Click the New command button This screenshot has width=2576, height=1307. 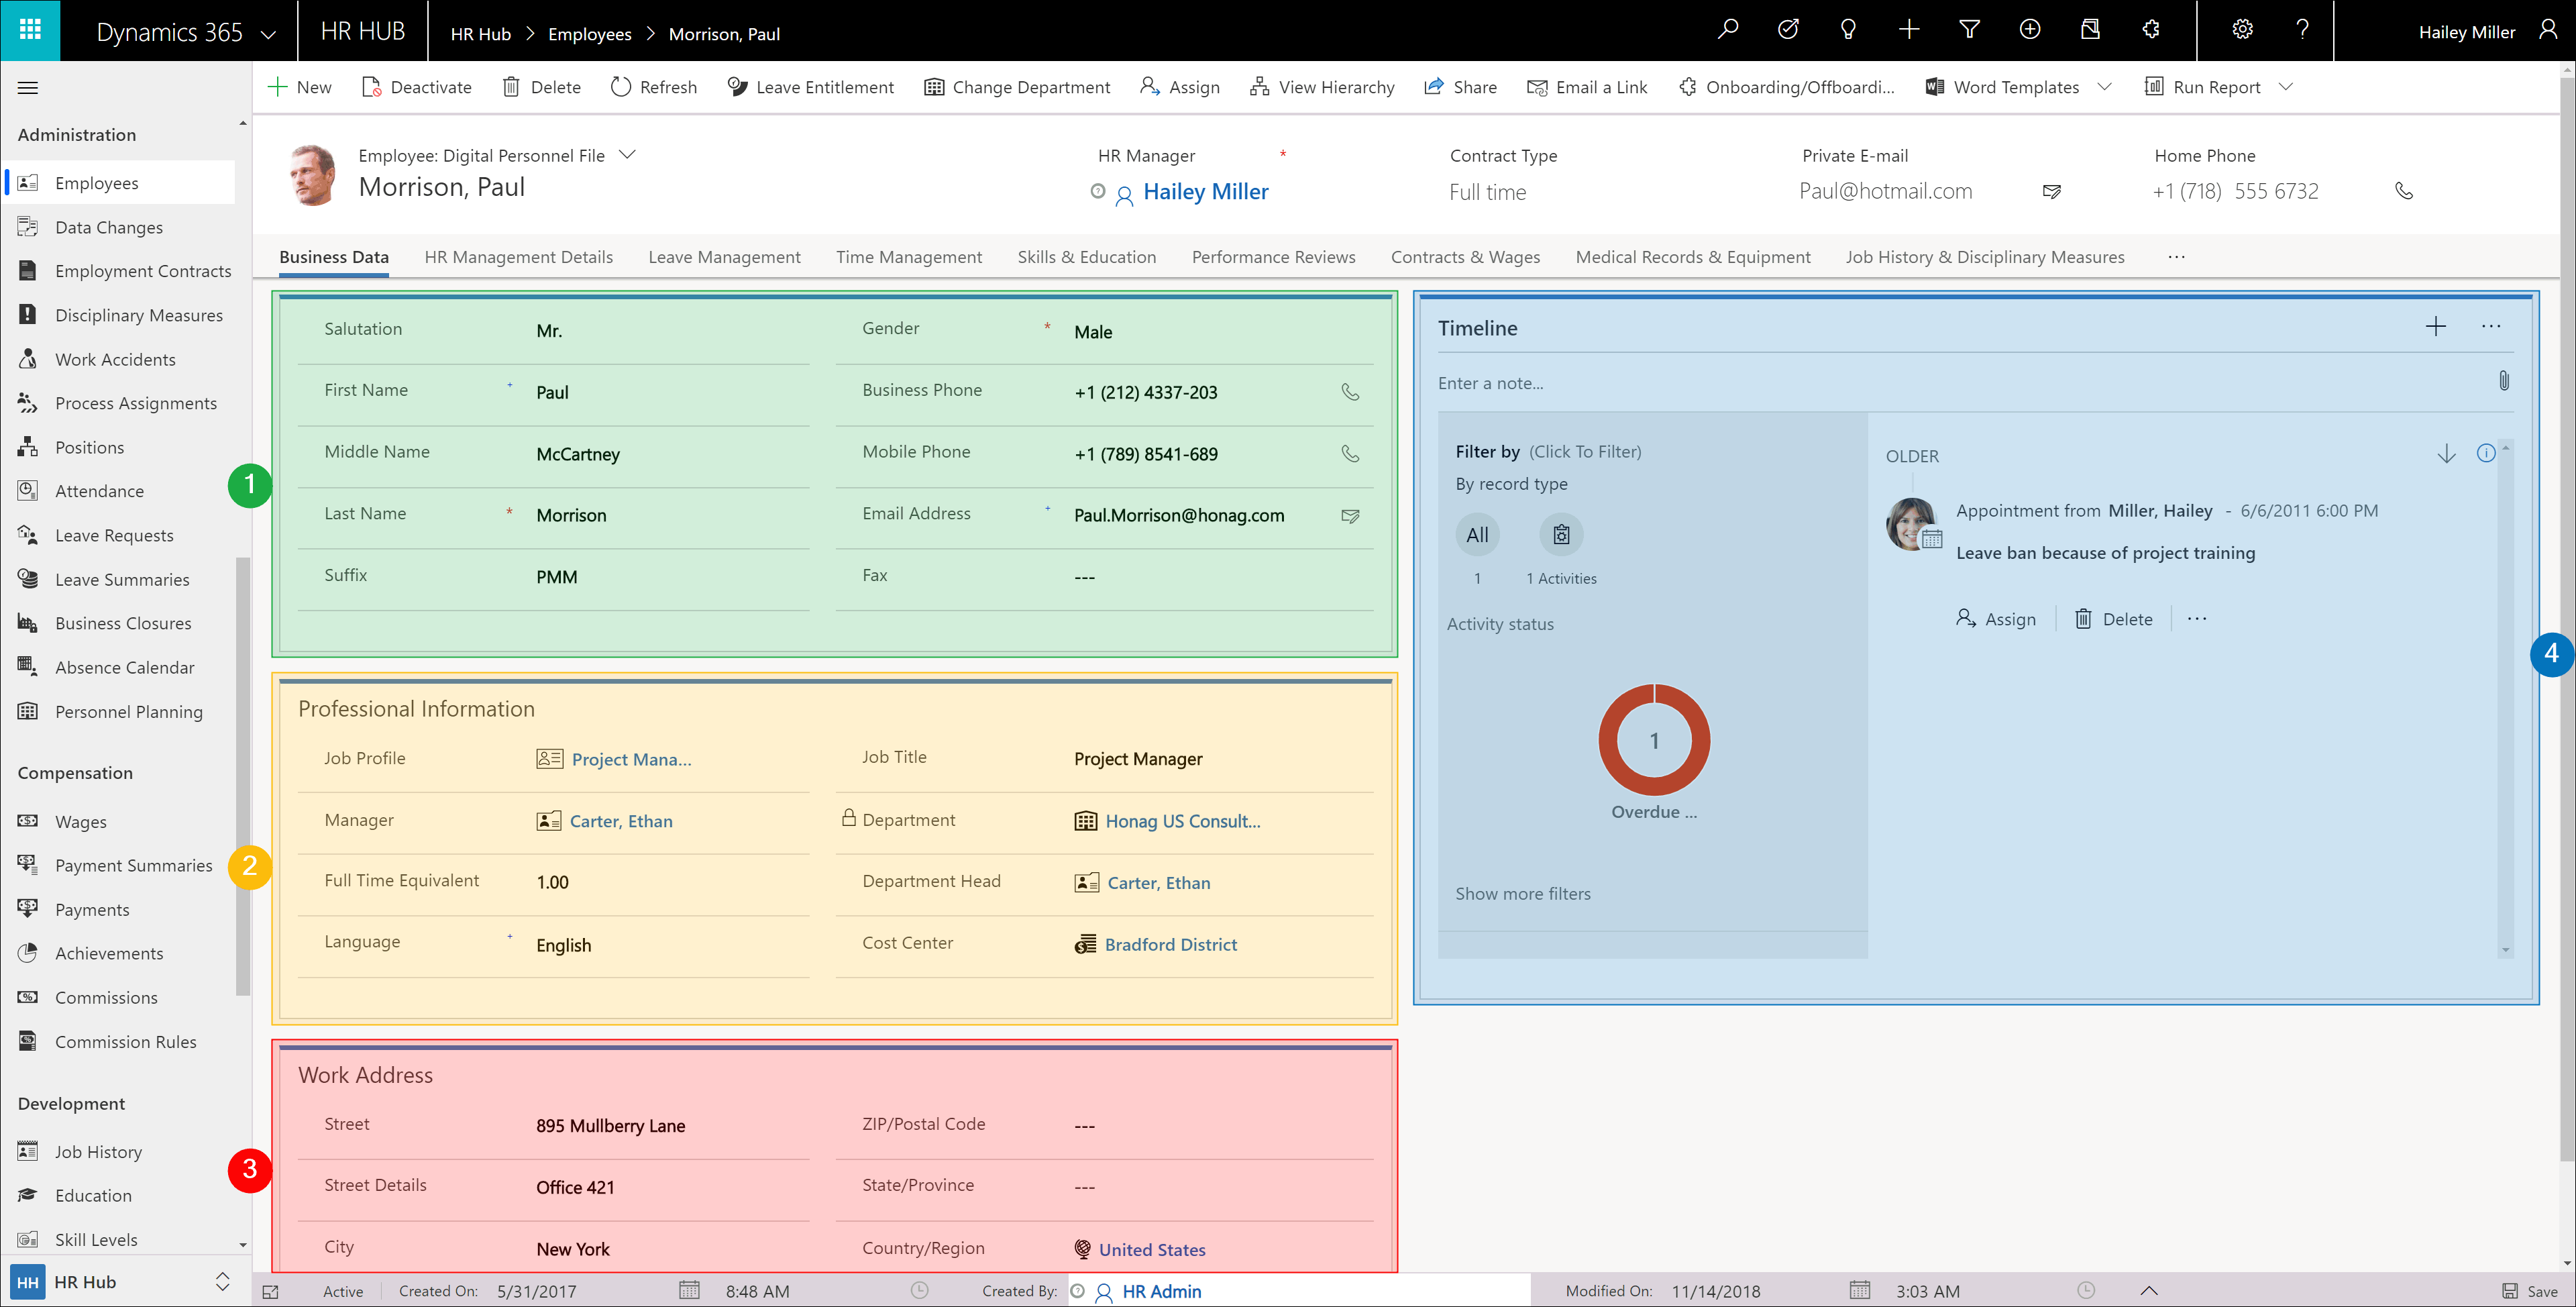click(x=299, y=87)
